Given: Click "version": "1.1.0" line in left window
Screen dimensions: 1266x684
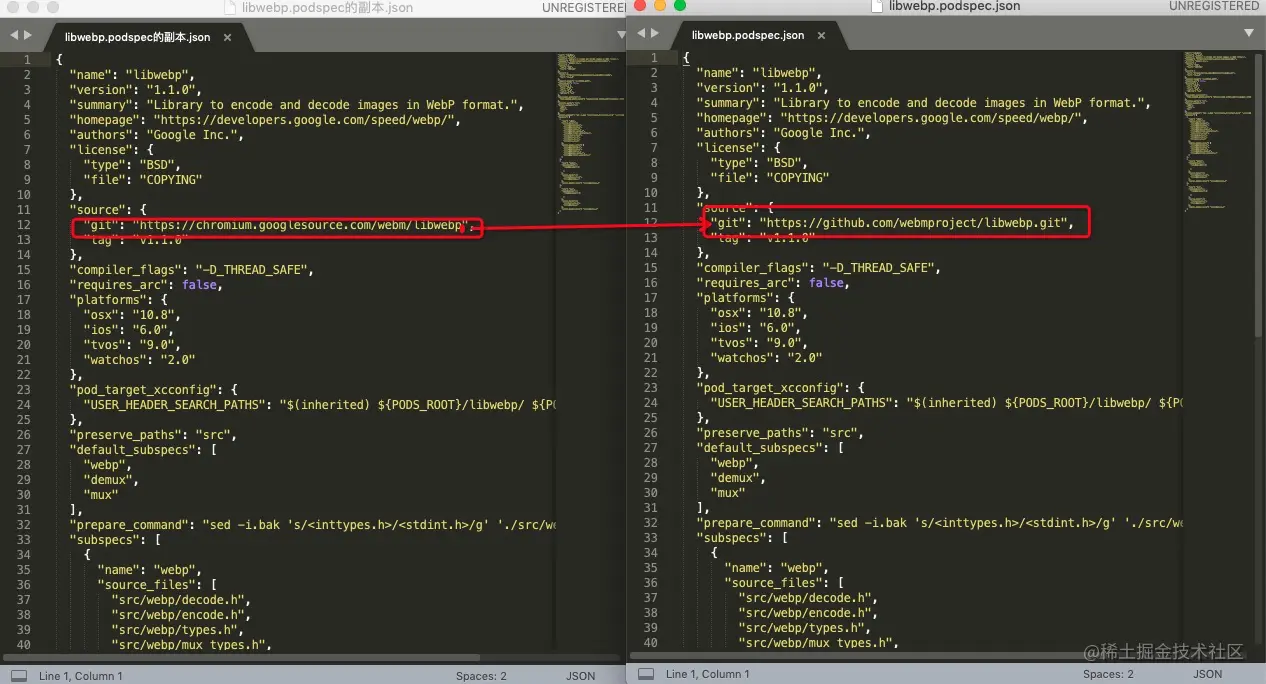Looking at the screenshot, I should pos(136,89).
